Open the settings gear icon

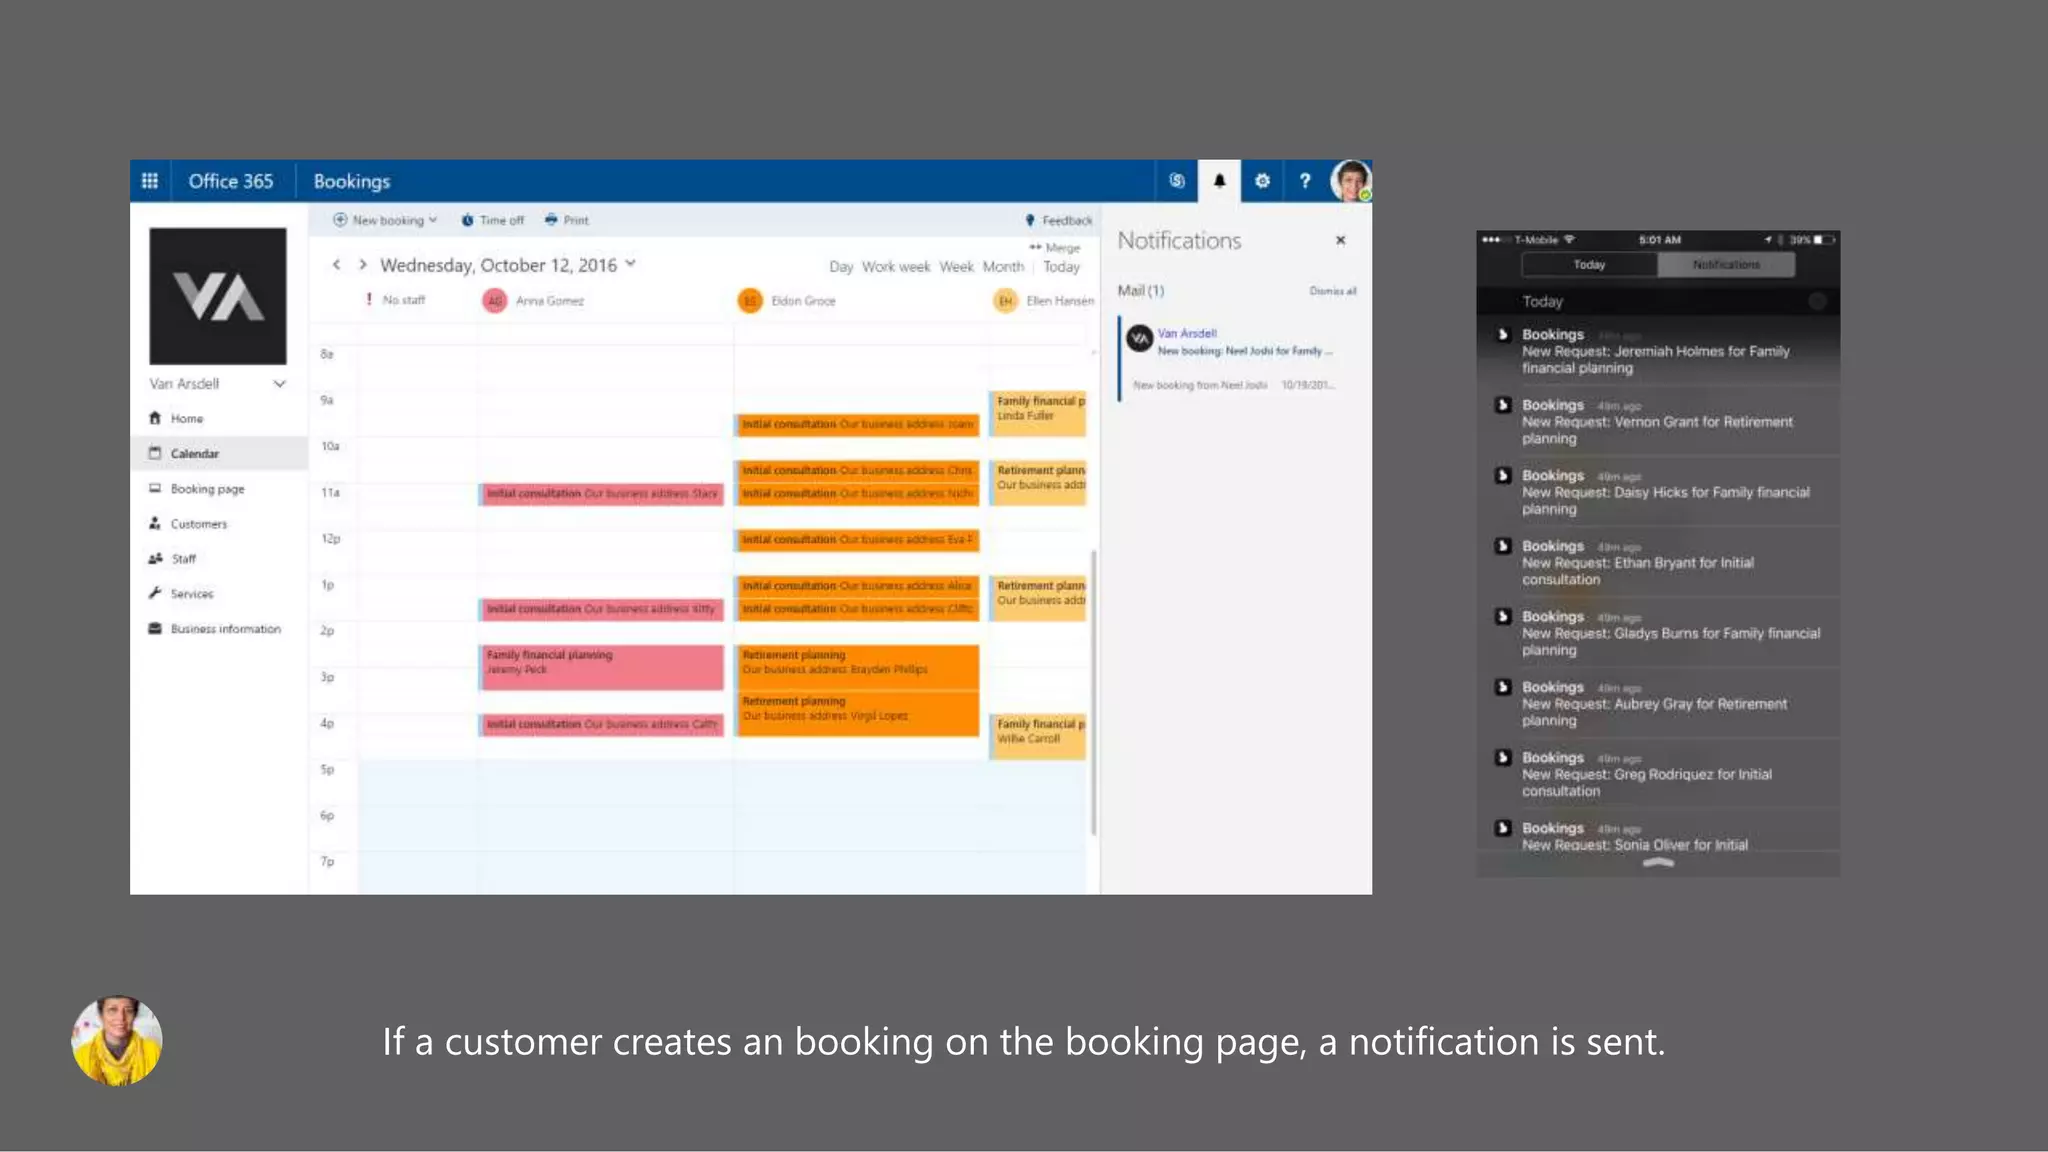(x=1262, y=181)
